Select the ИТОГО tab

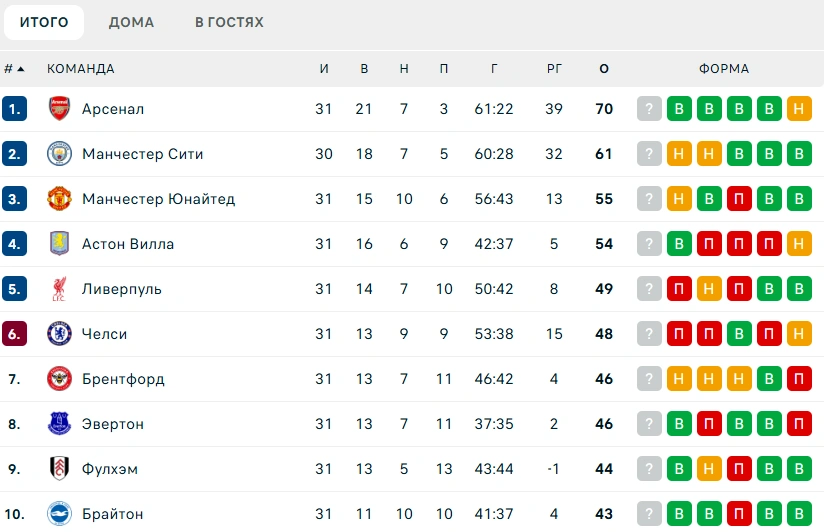44,22
